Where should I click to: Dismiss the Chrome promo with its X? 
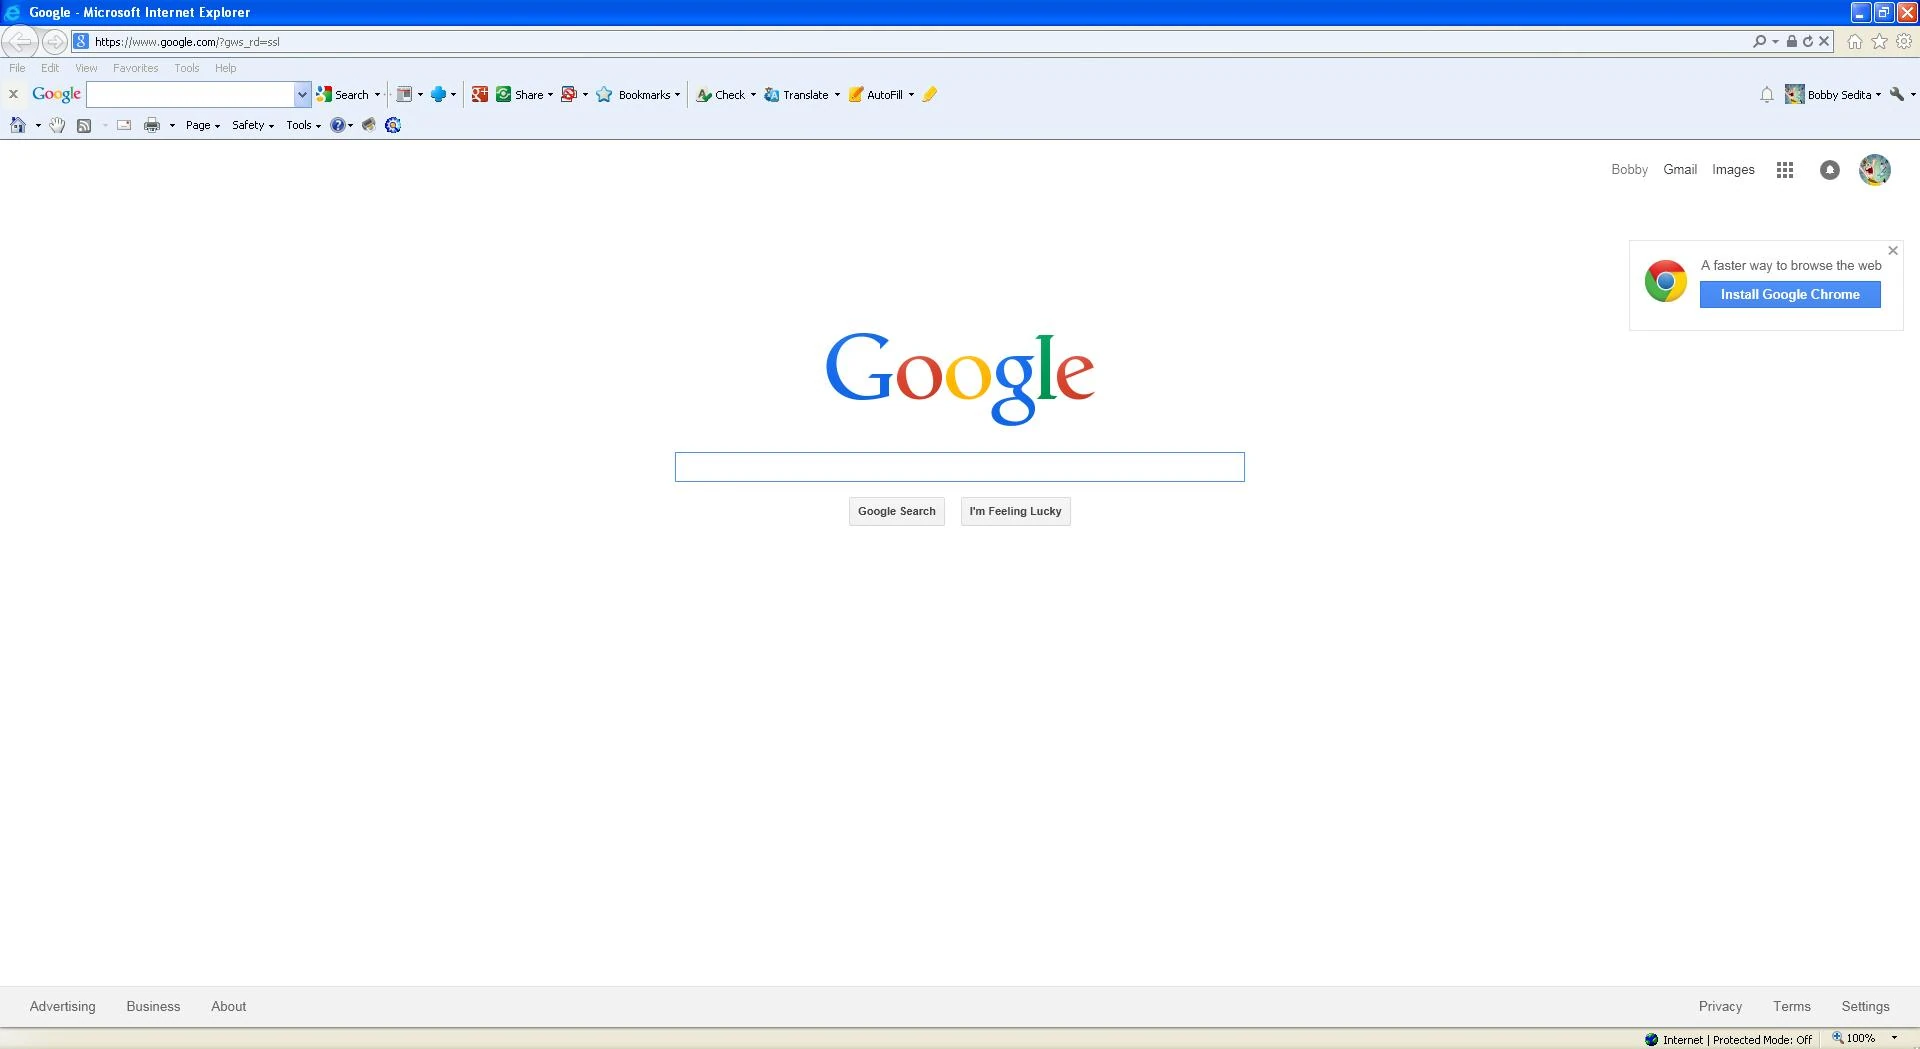pyautogui.click(x=1893, y=251)
